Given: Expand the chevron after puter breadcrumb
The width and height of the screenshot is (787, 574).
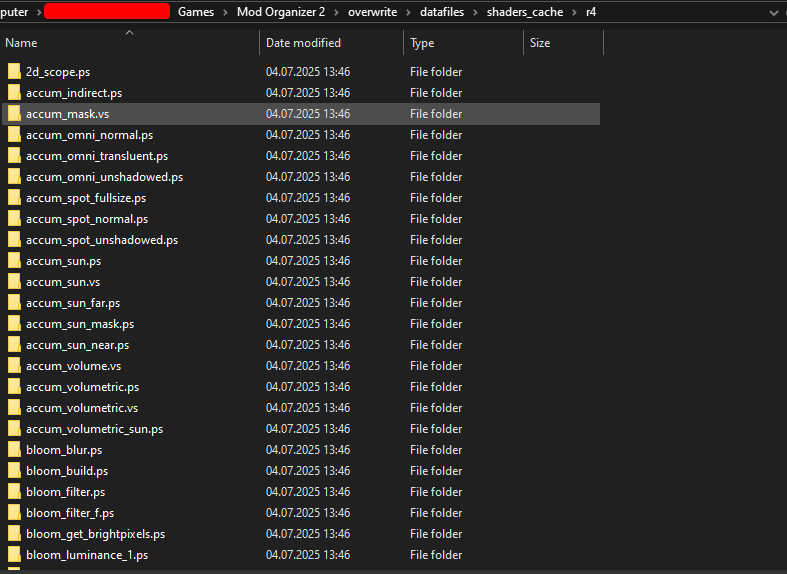Looking at the screenshot, I should (39, 12).
